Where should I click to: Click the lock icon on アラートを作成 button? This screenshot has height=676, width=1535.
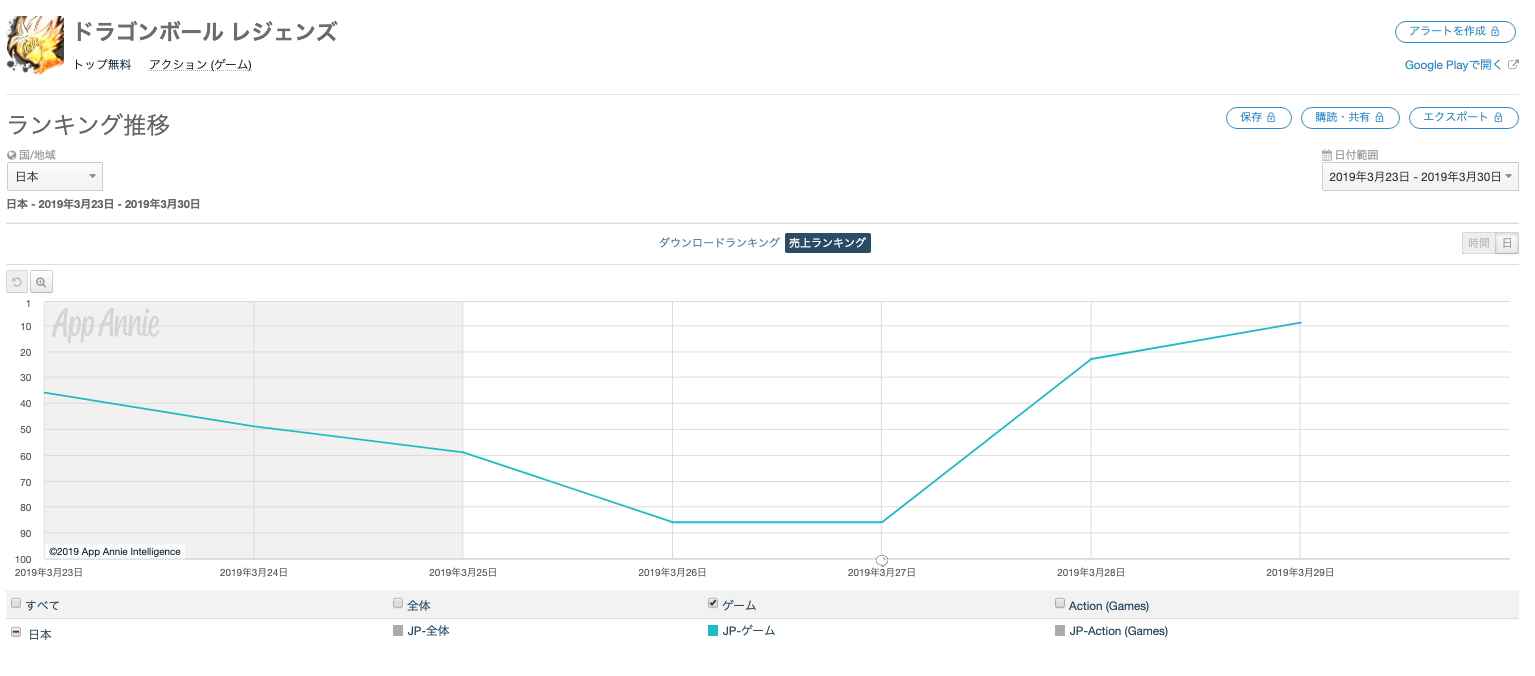click(1495, 32)
